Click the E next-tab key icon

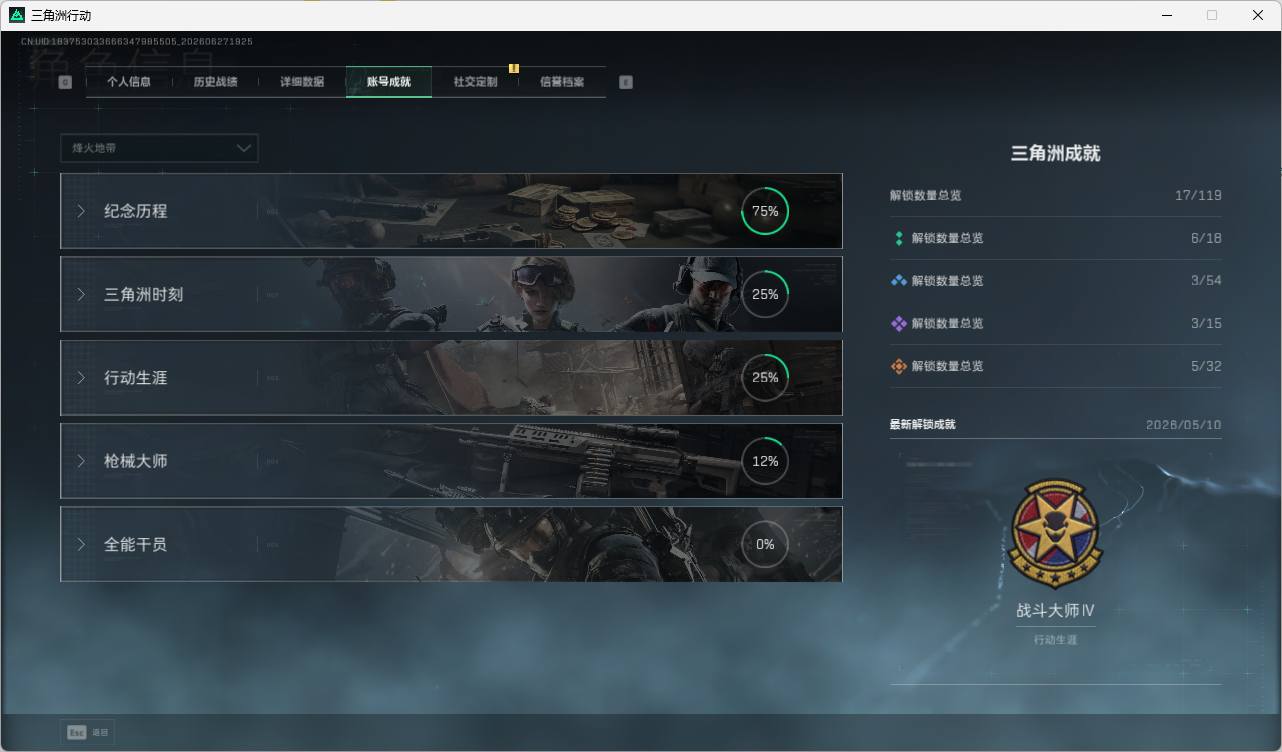pos(626,82)
